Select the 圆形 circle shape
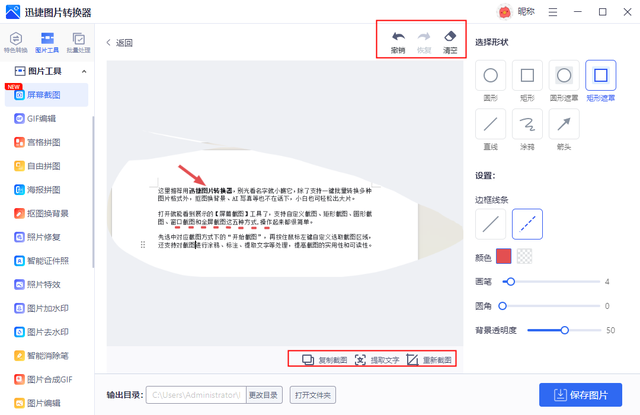The height and width of the screenshot is (415, 640). (490, 75)
